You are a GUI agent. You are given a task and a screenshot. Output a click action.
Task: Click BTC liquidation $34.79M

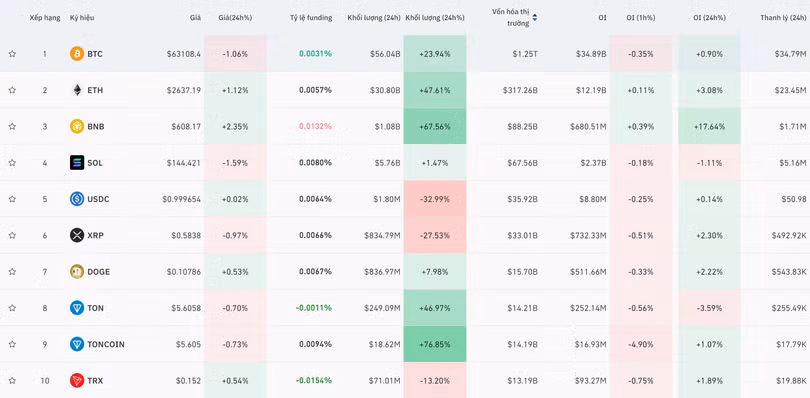click(790, 54)
